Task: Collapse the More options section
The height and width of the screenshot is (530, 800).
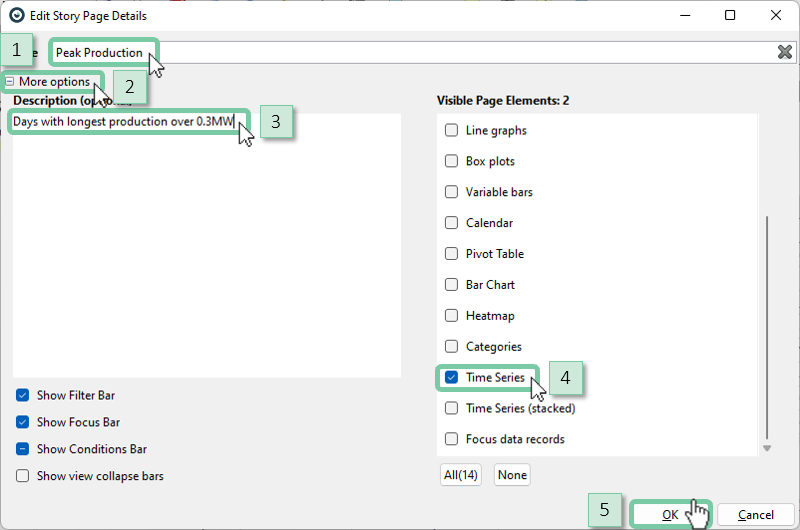Action: coord(10,82)
